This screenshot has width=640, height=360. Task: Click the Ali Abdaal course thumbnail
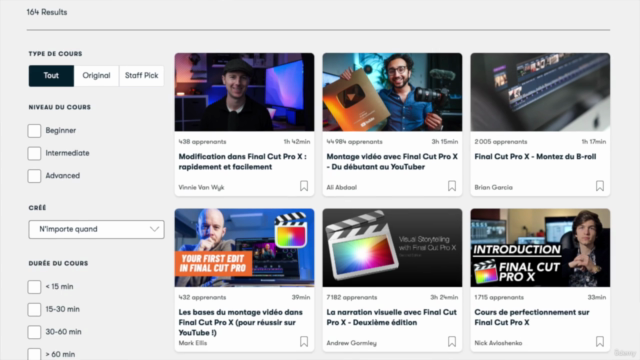coord(392,92)
